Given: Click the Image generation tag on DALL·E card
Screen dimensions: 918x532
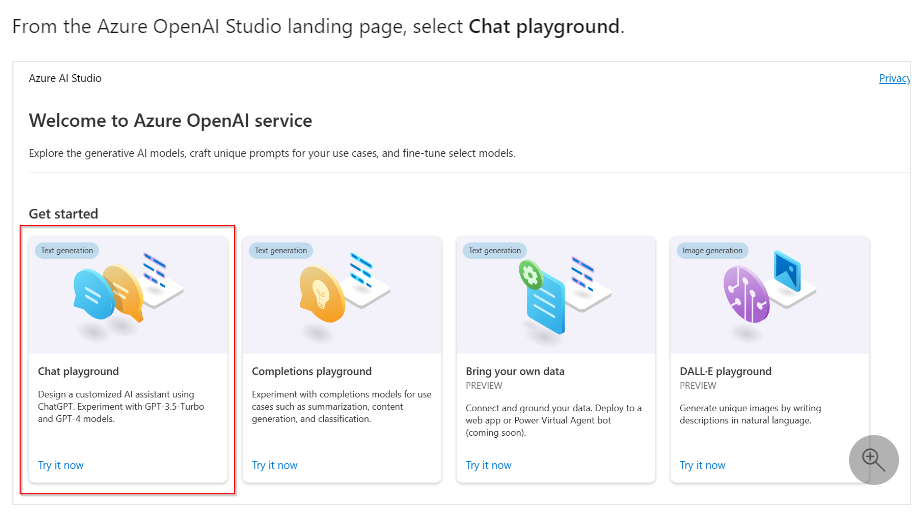Looking at the screenshot, I should point(713,250).
